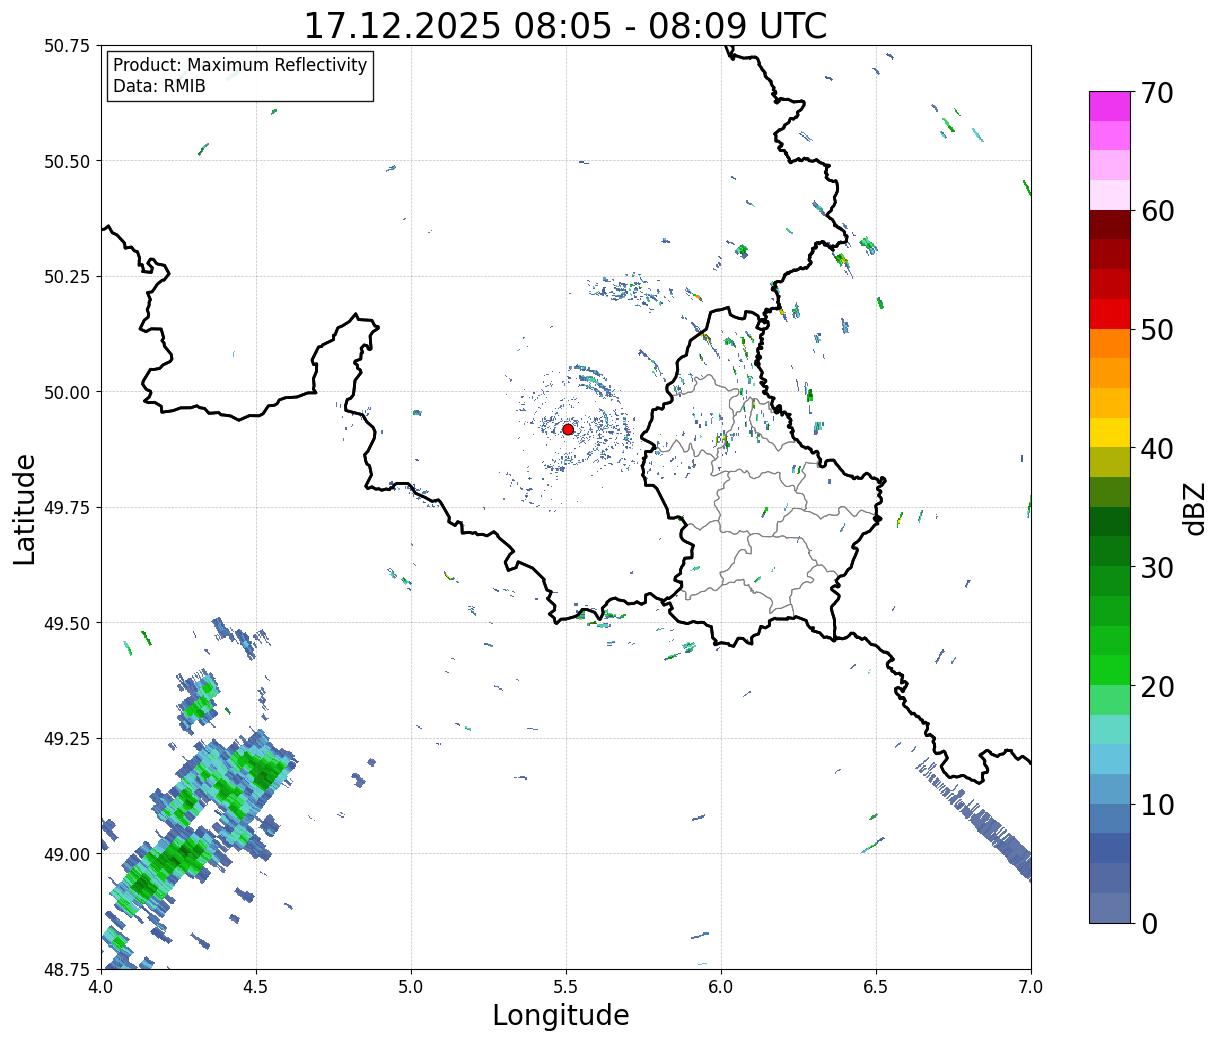Click the latitude tick label 49.25
The width and height of the screenshot is (1219, 1040).
68,739
